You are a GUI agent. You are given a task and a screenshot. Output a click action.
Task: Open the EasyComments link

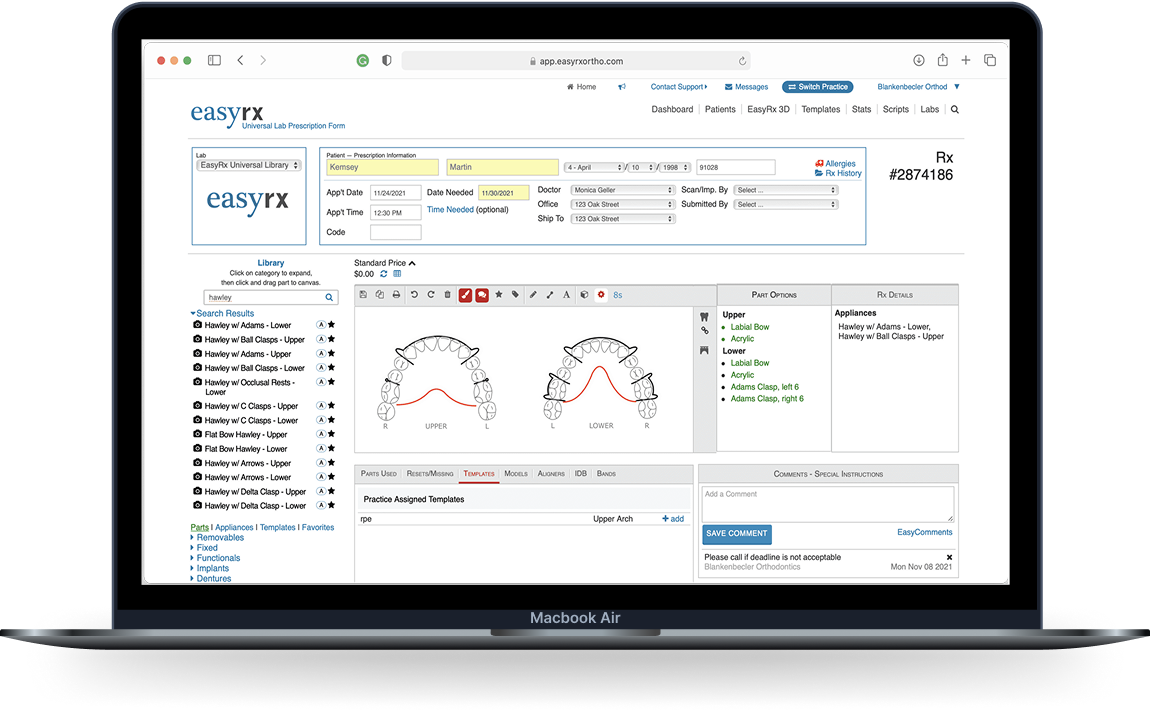click(925, 532)
